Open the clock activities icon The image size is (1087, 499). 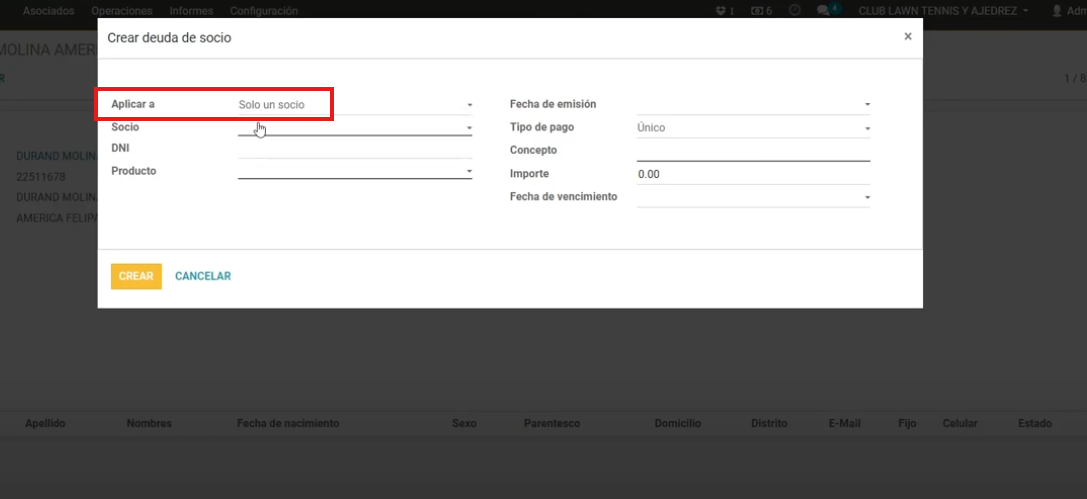point(795,11)
